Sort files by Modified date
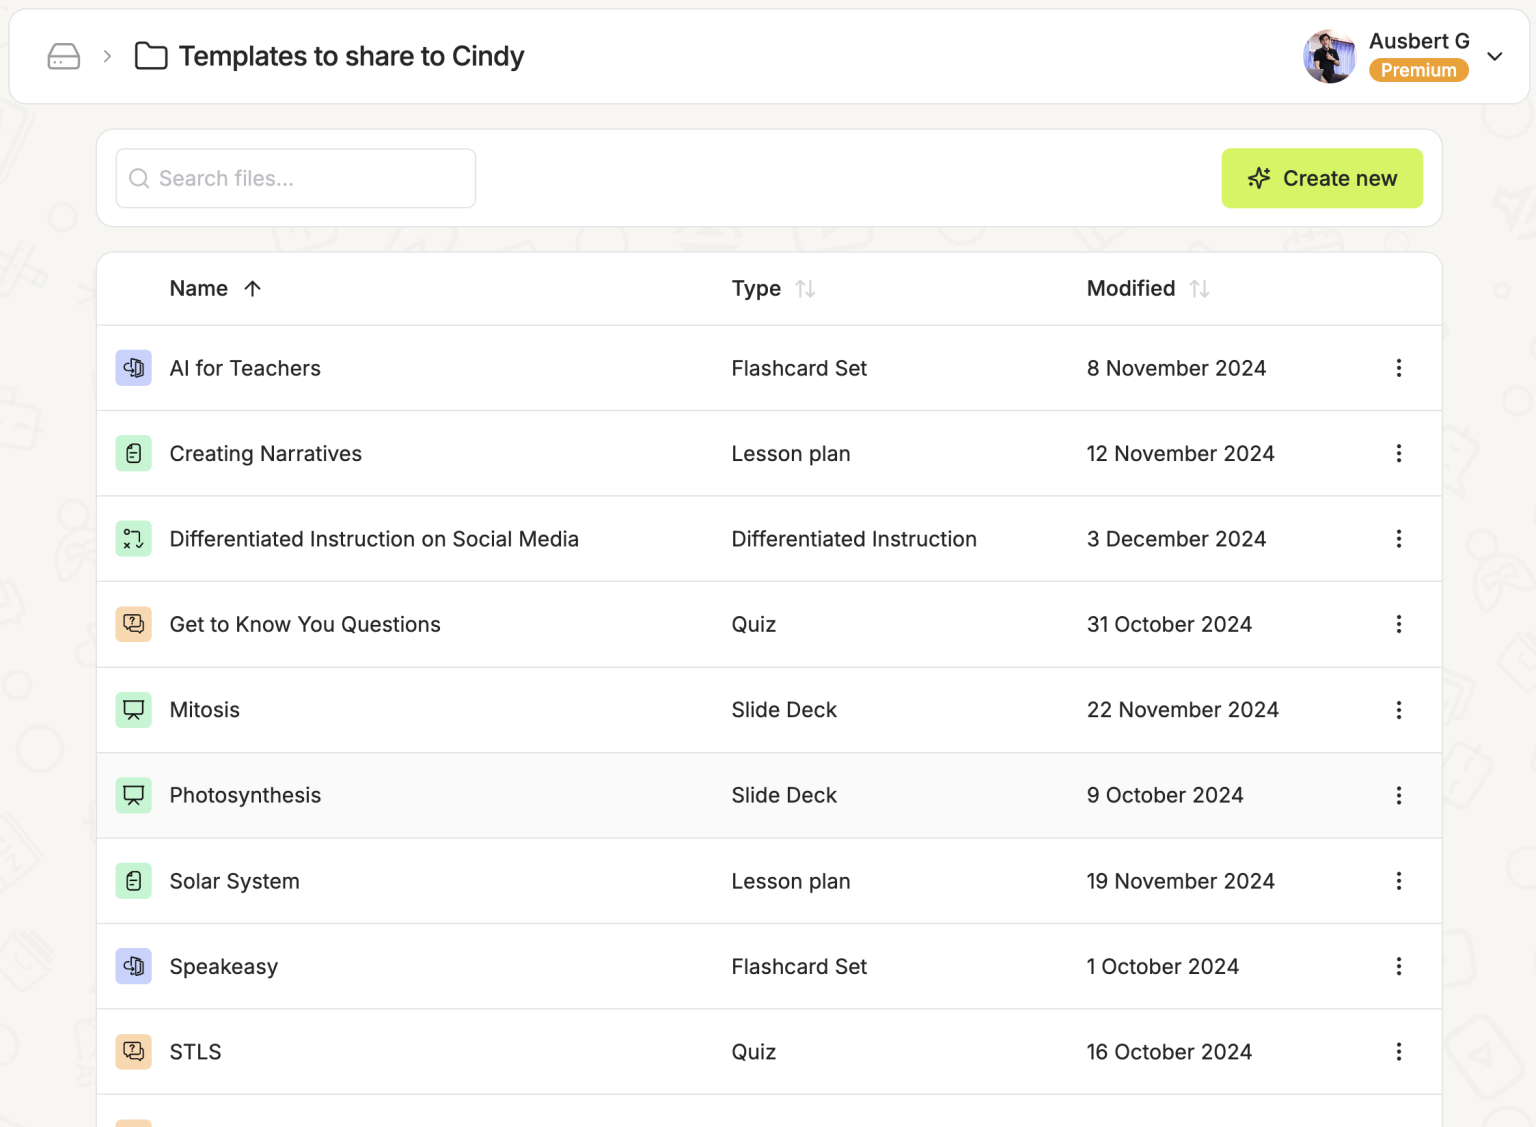Viewport: 1536px width, 1127px height. coord(1200,288)
